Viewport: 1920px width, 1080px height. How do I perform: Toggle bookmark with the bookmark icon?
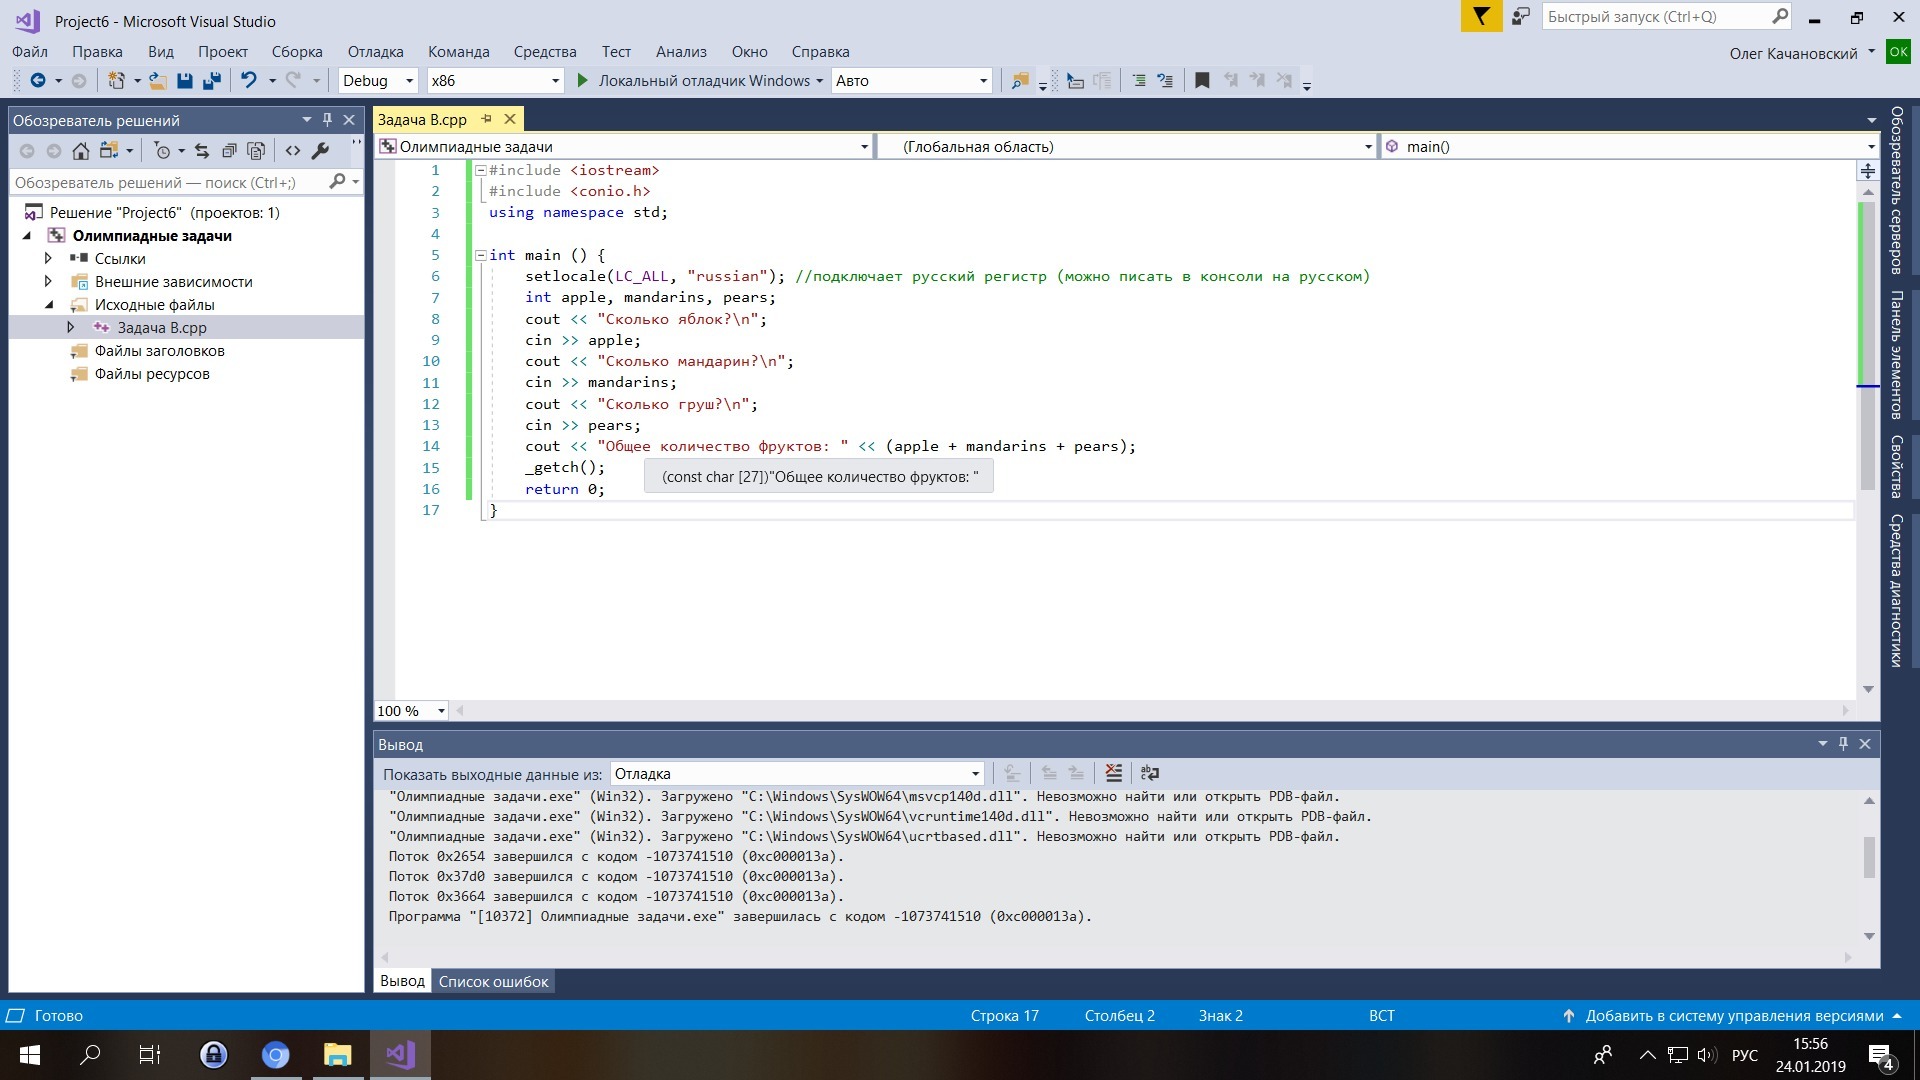tap(1202, 81)
